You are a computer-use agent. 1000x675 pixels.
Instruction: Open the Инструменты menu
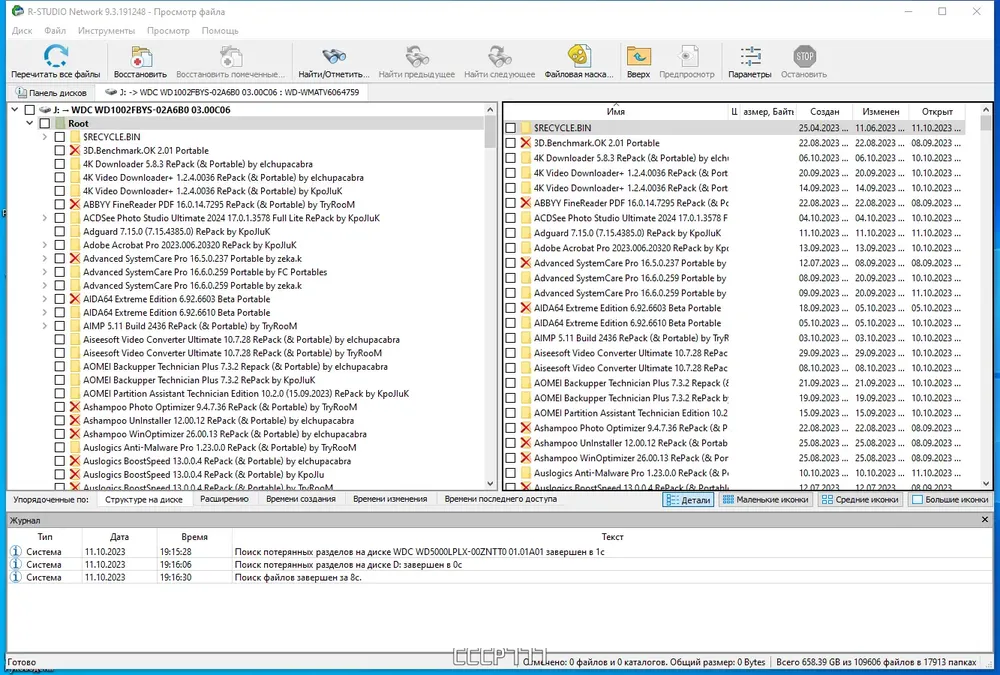click(x=107, y=30)
